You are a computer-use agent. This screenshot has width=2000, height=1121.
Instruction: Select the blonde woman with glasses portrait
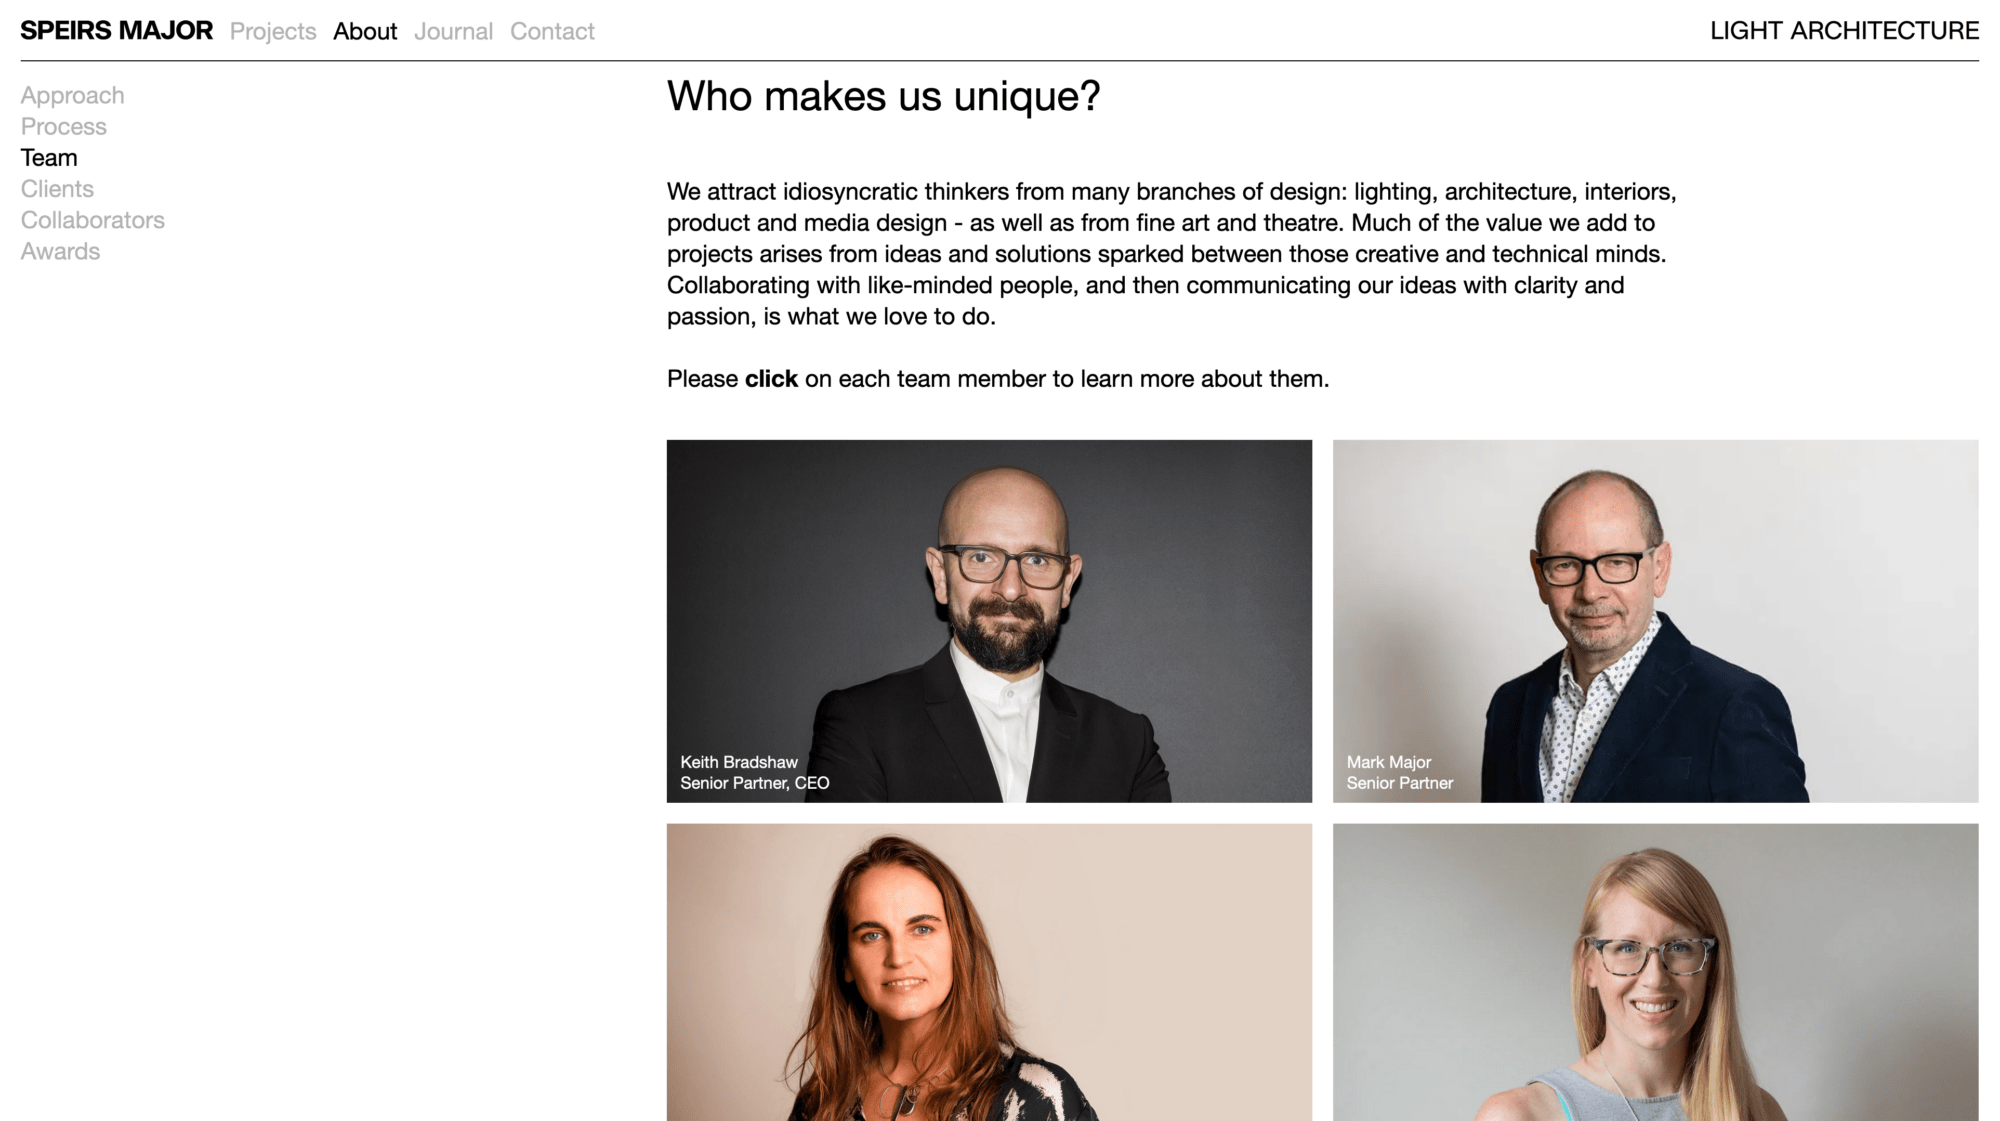tap(1655, 972)
